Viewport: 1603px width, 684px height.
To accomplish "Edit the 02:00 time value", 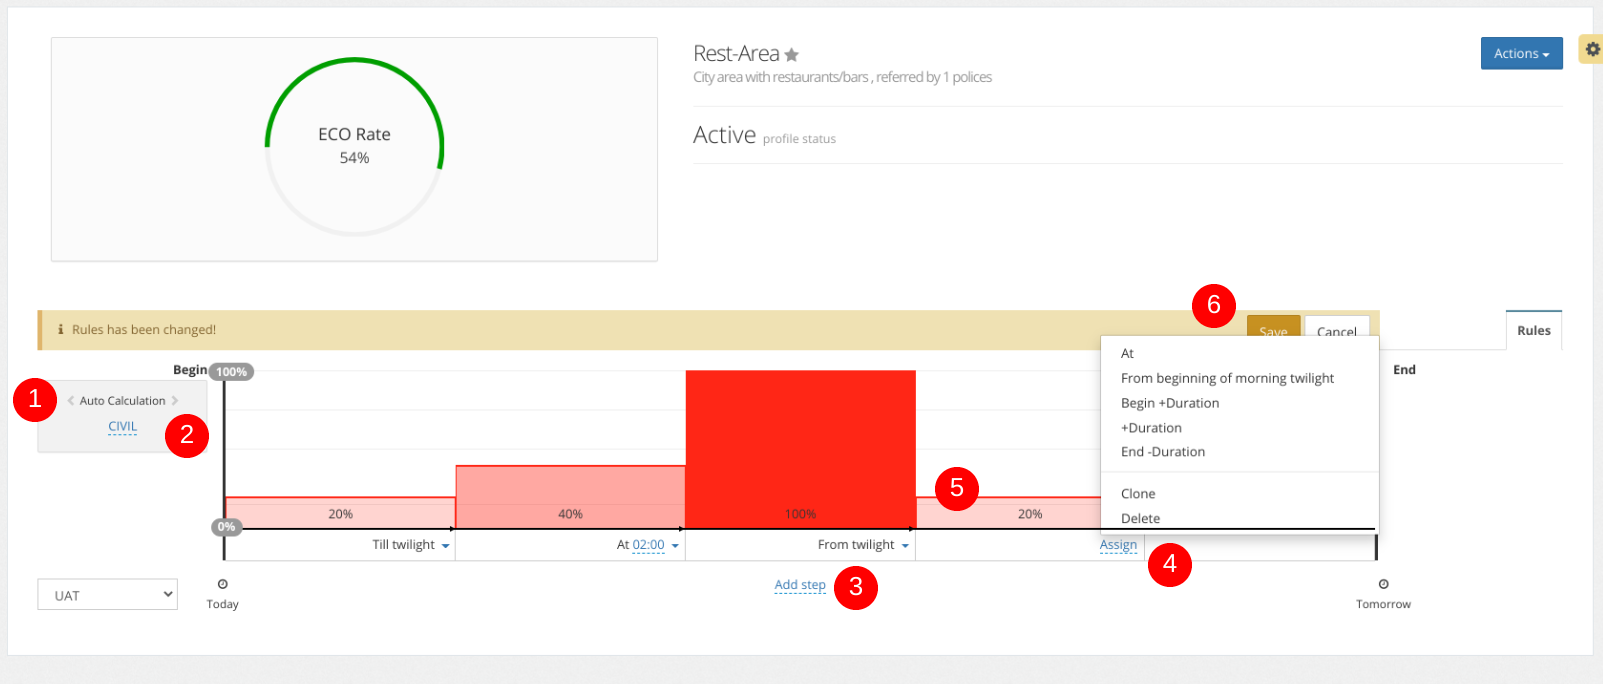I will pos(648,545).
